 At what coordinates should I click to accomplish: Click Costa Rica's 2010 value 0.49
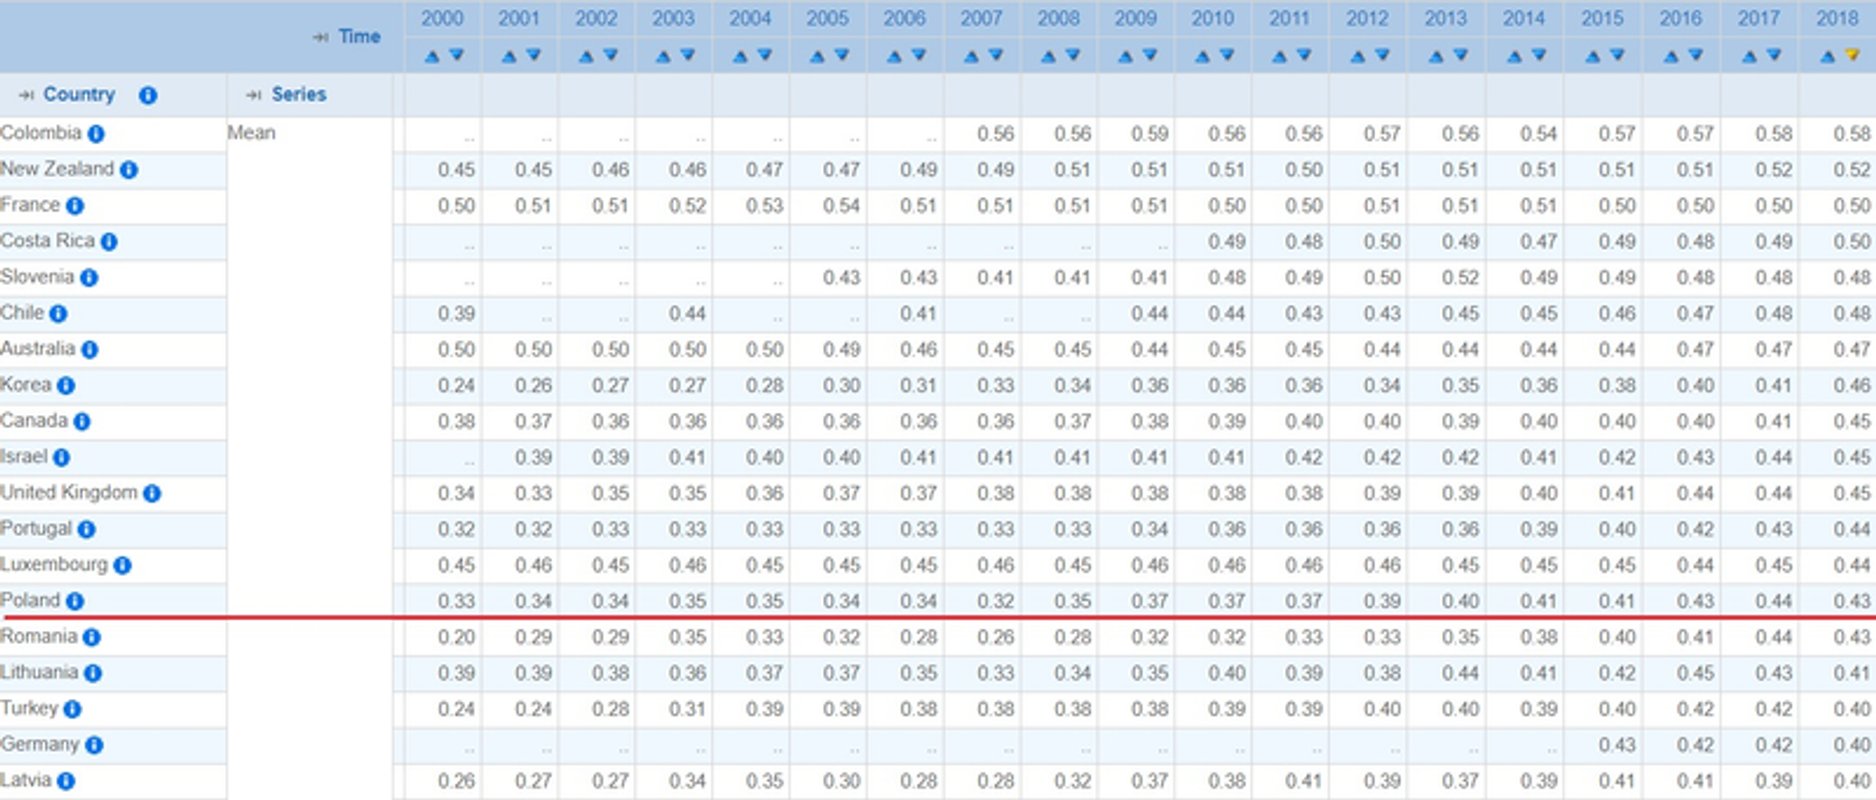pos(1227,242)
